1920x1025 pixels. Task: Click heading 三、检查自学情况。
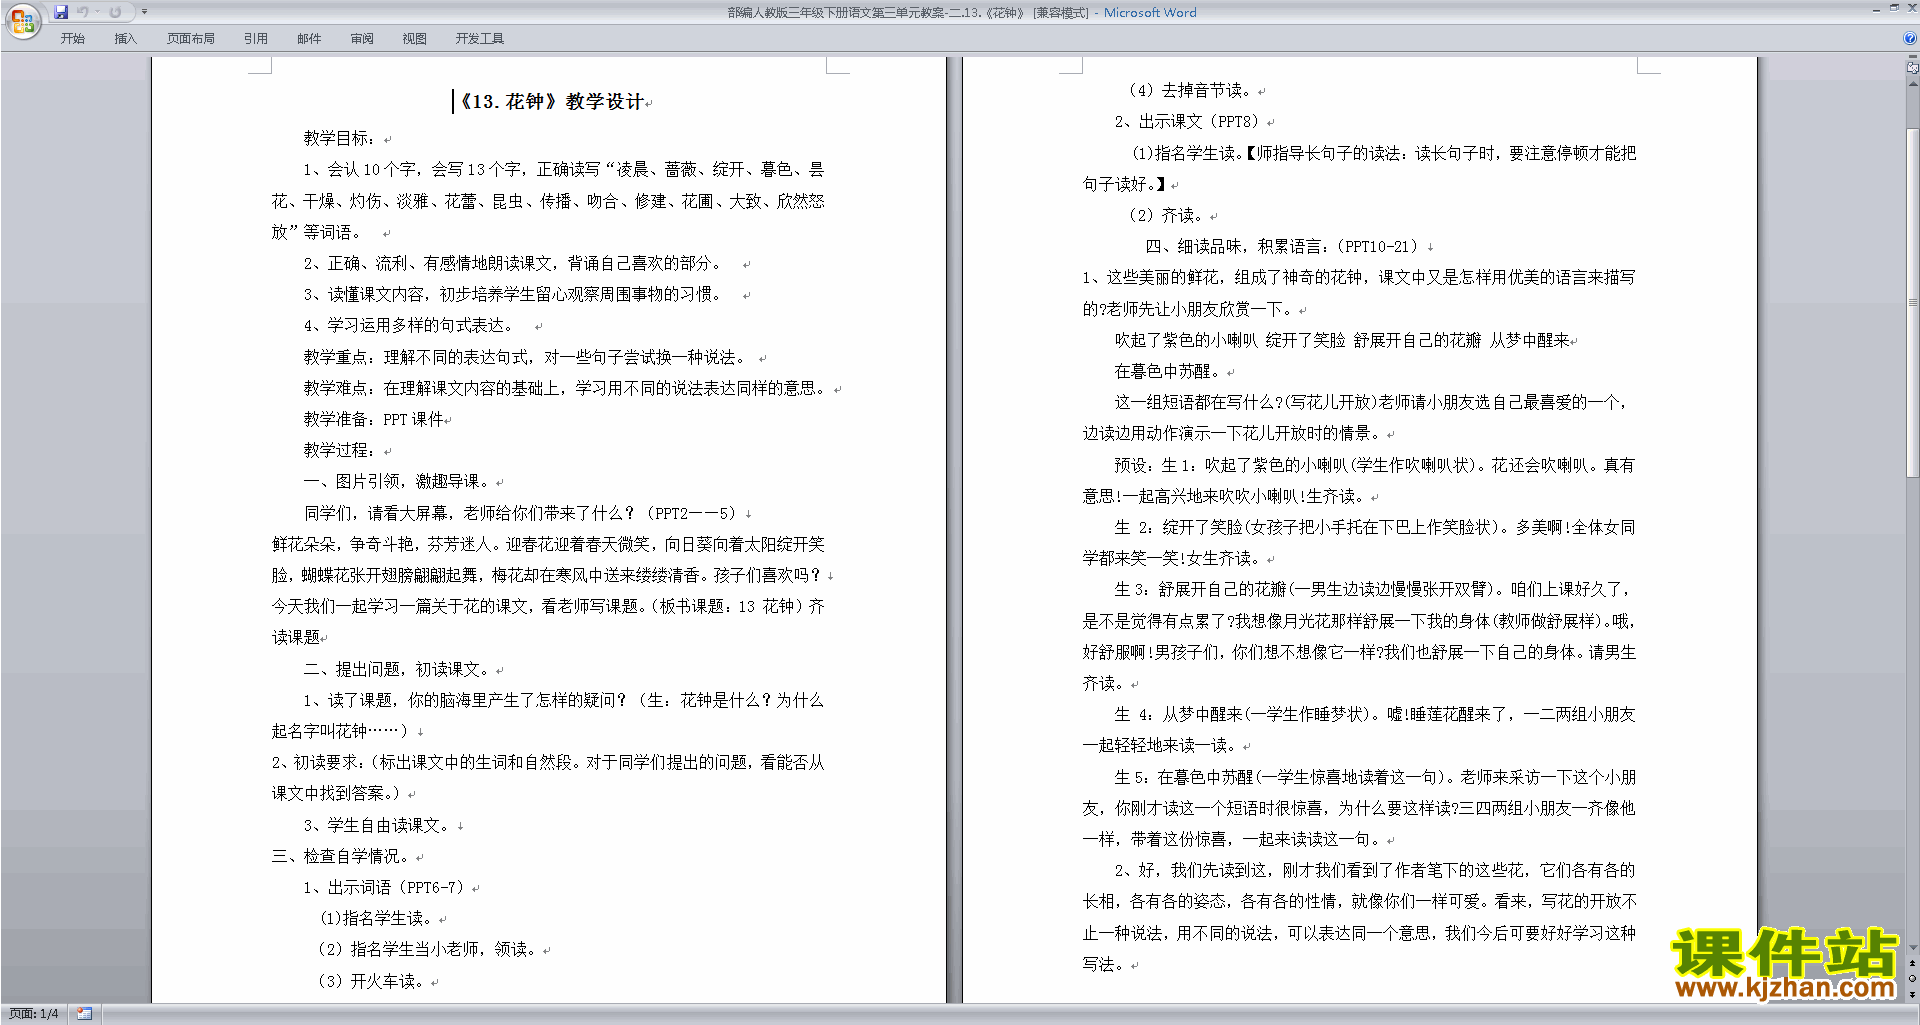(341, 856)
